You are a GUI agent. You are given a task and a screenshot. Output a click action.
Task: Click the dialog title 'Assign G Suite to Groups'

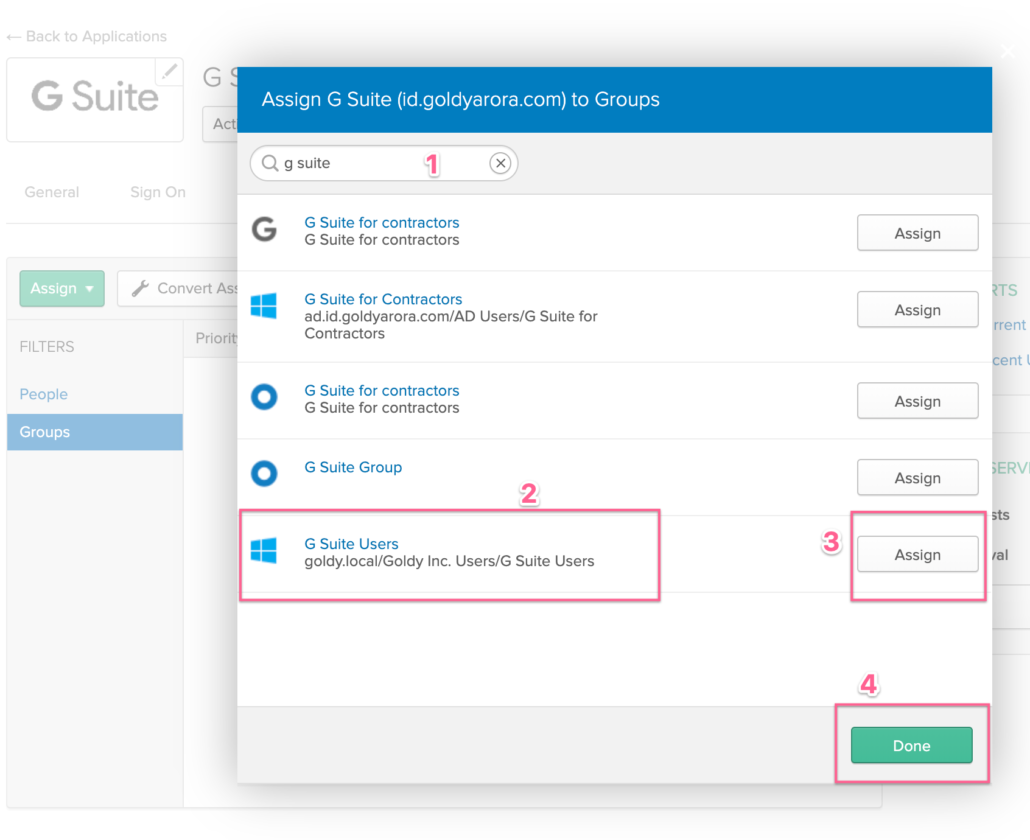(x=460, y=99)
